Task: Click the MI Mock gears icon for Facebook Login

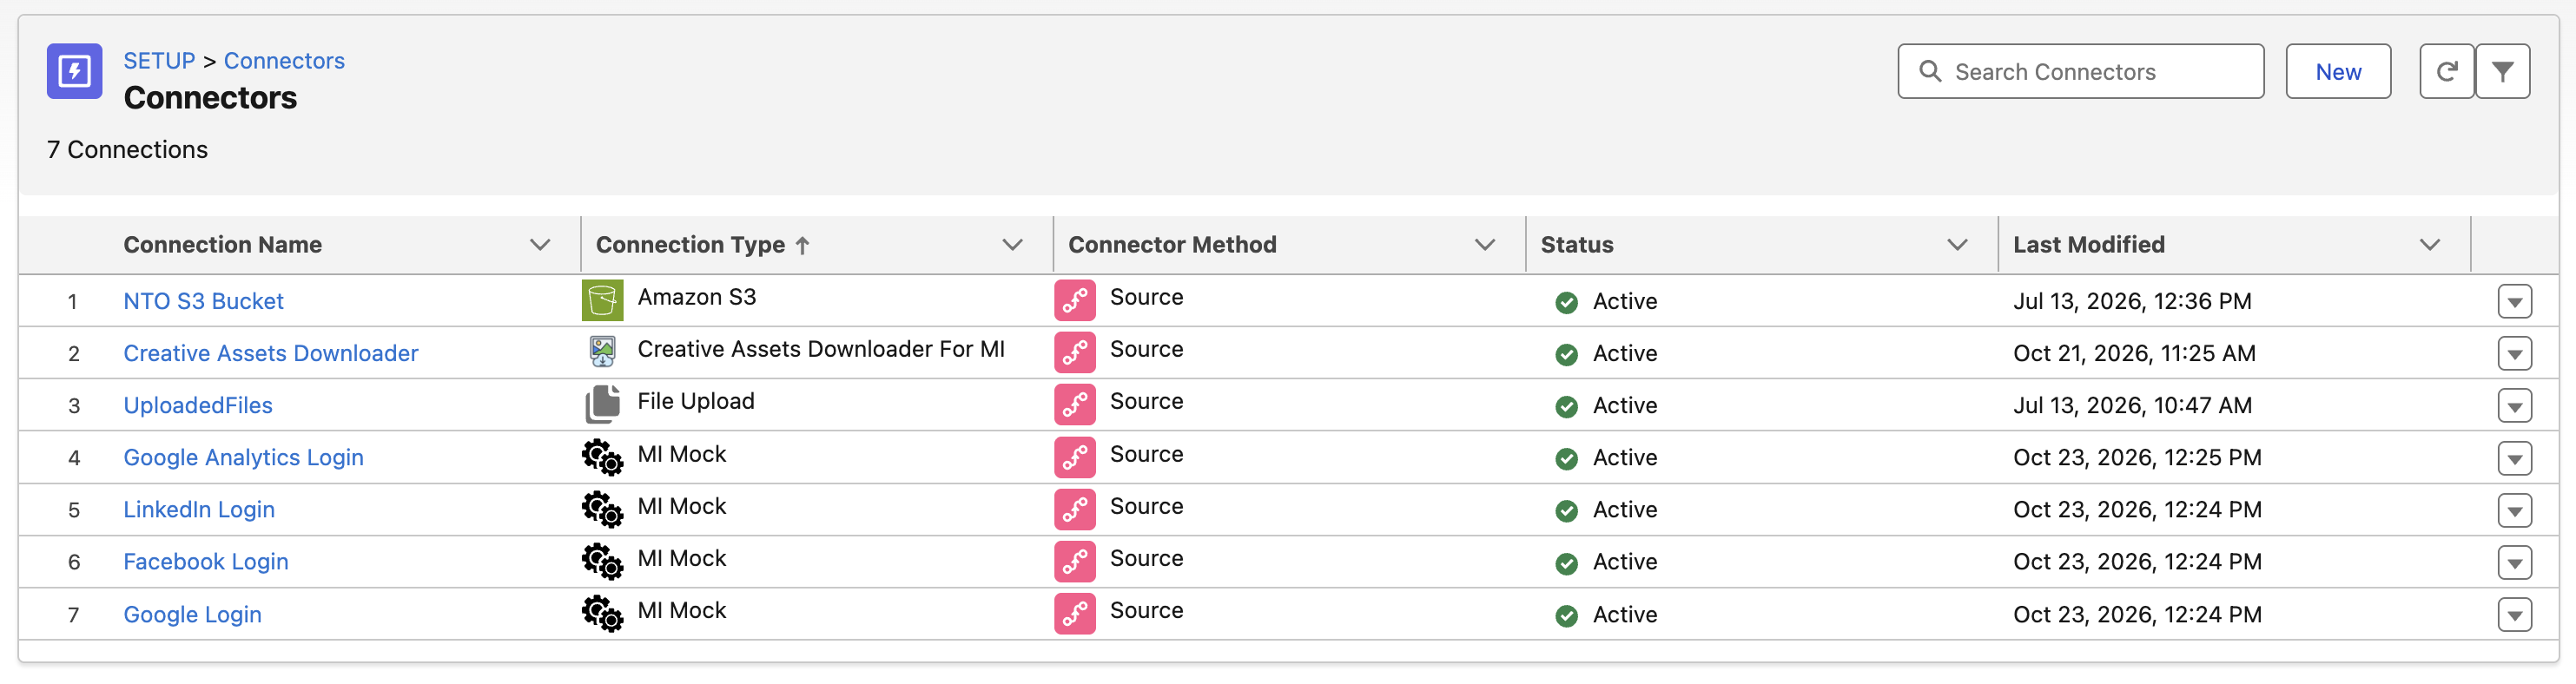Action: pos(602,561)
